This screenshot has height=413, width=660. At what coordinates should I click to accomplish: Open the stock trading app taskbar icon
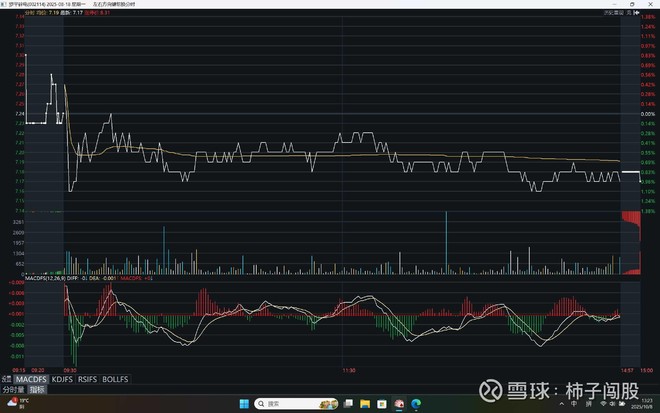pos(399,404)
